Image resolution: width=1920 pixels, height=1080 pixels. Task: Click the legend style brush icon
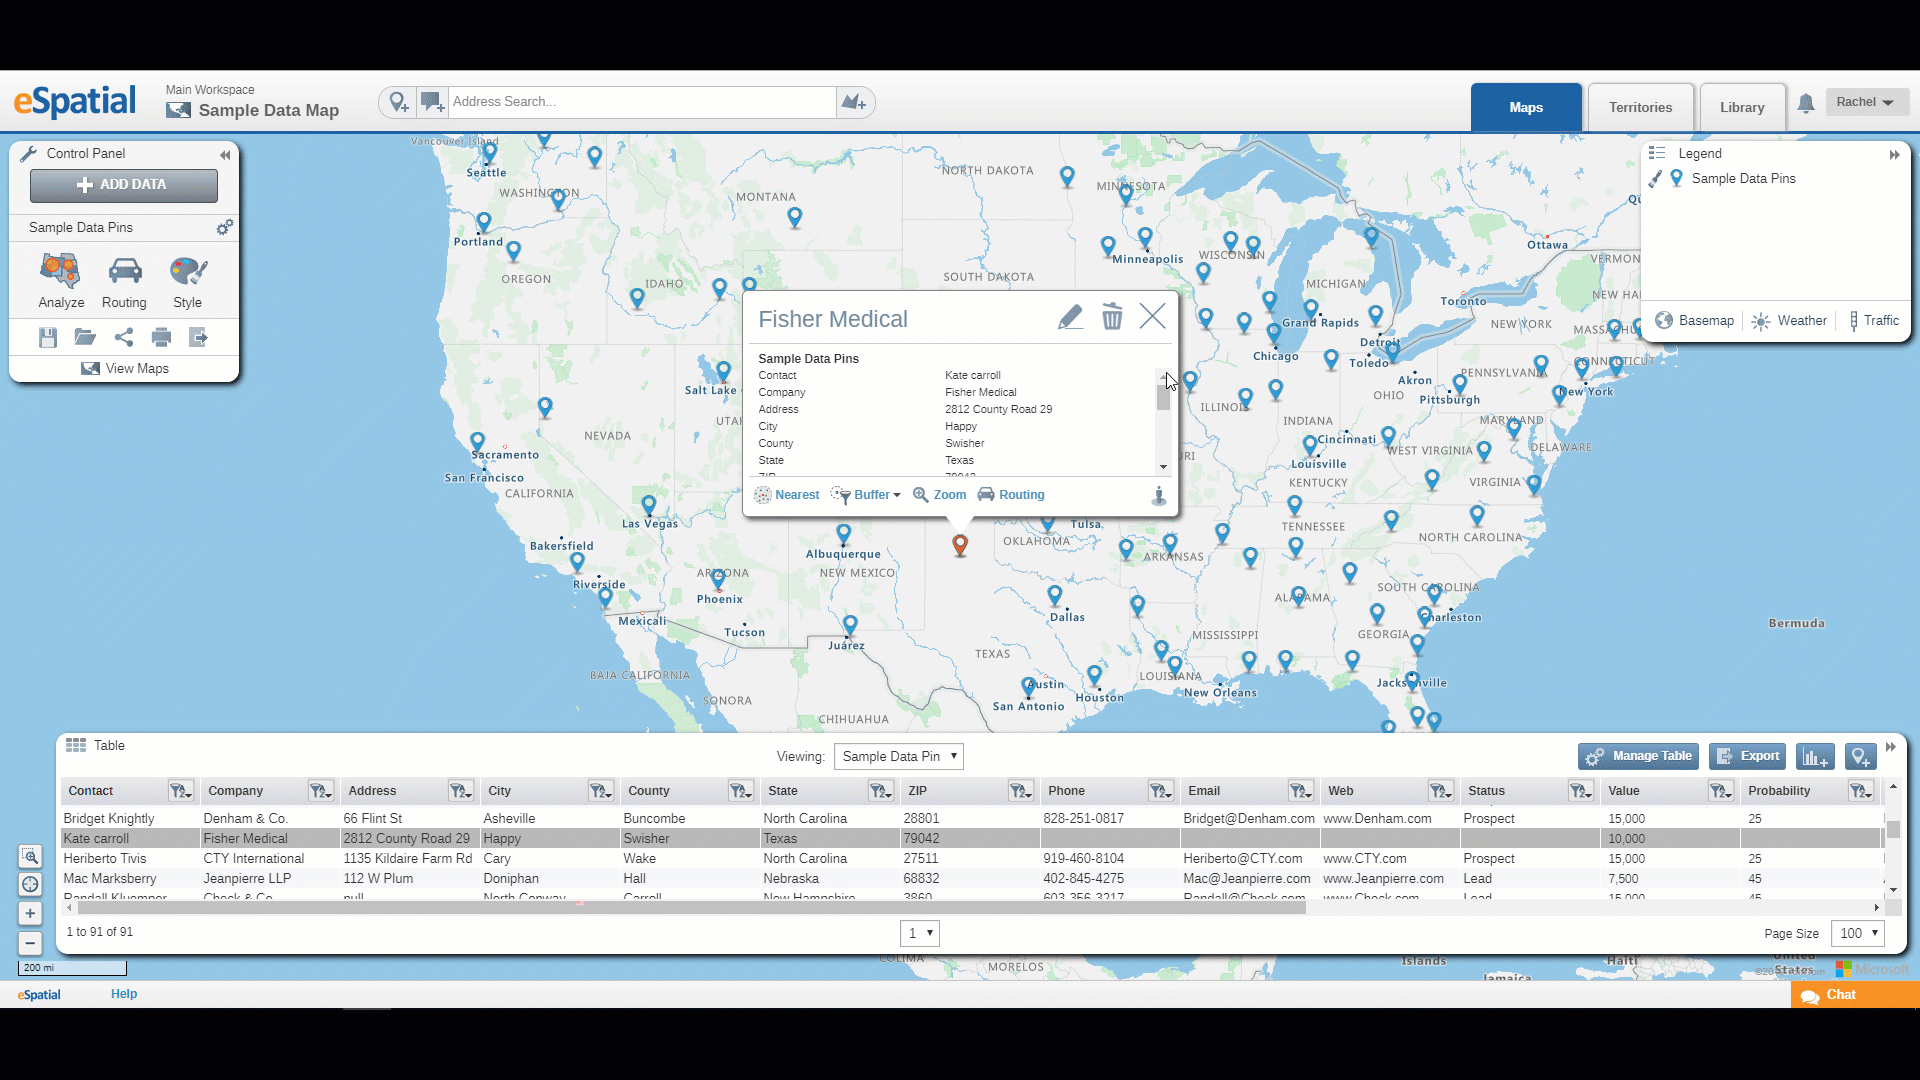point(1656,179)
